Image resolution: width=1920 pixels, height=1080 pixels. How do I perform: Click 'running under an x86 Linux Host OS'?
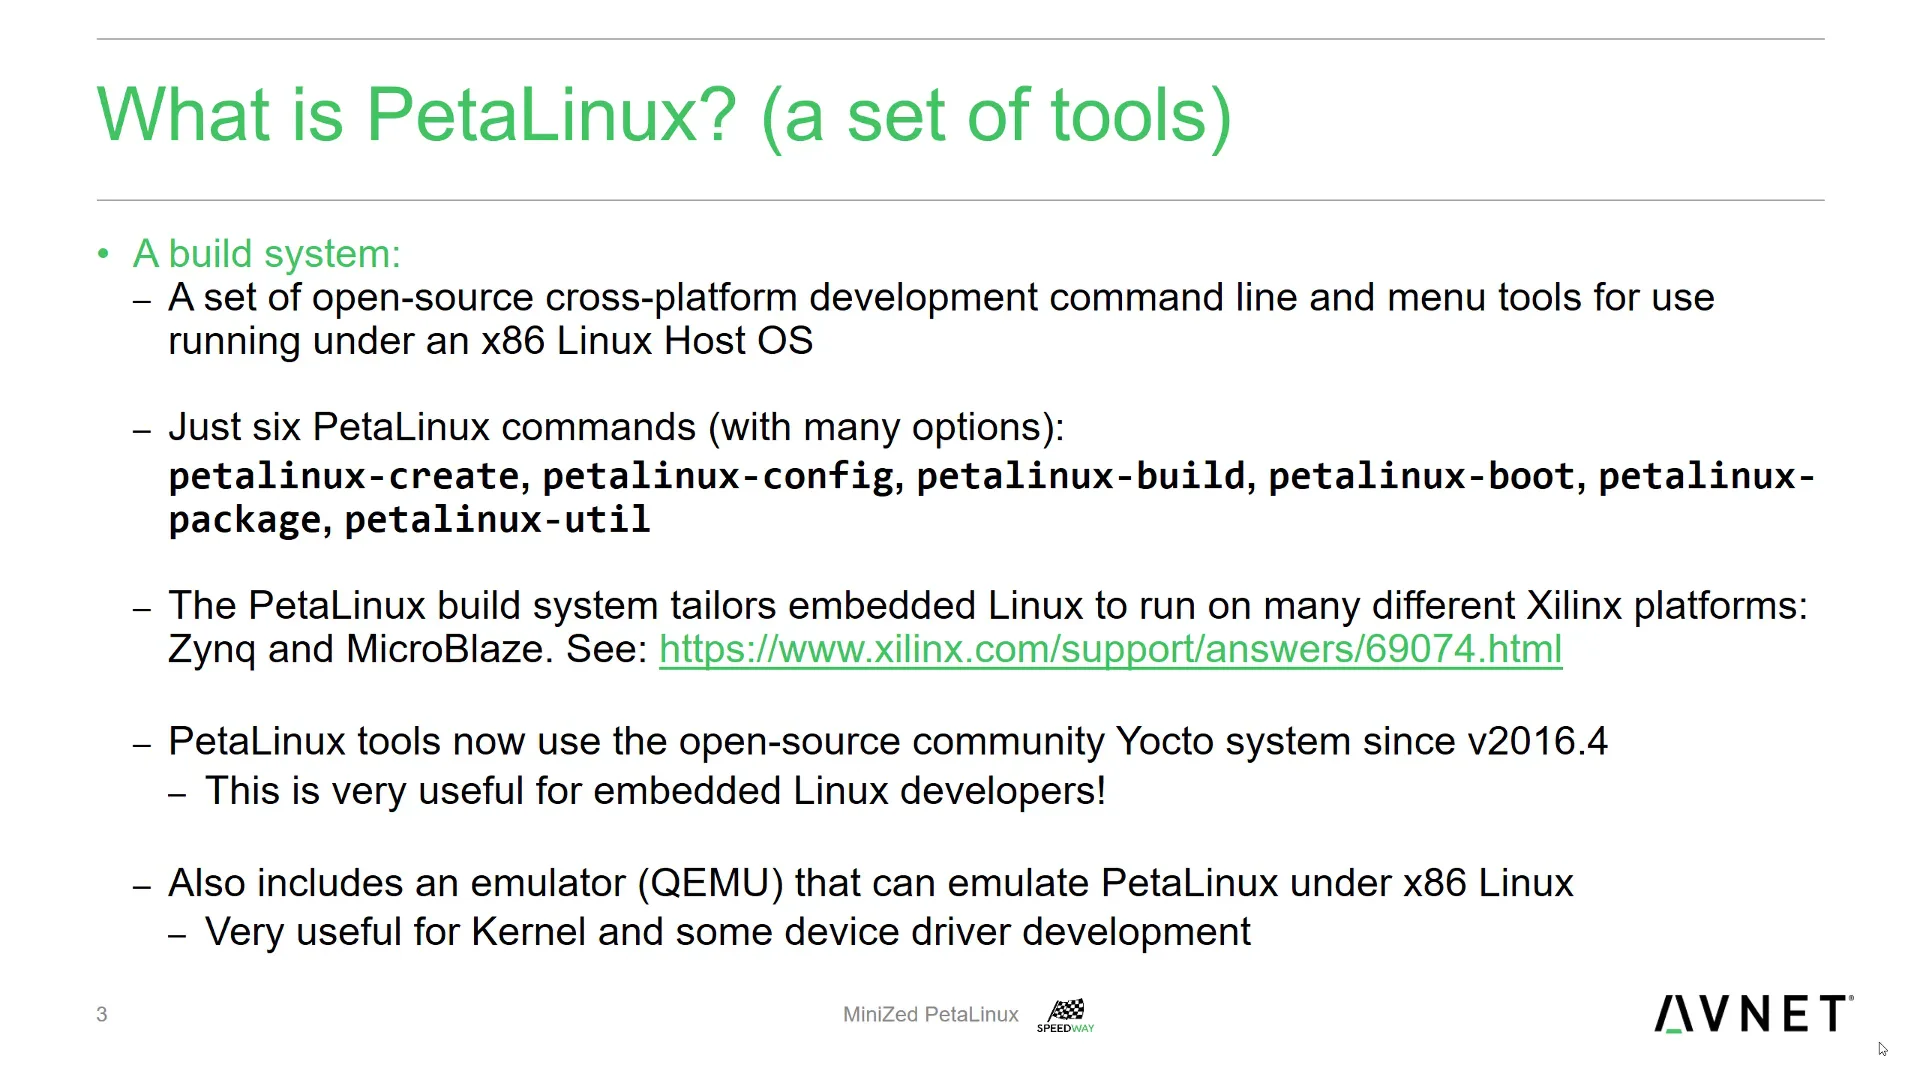[x=490, y=341]
